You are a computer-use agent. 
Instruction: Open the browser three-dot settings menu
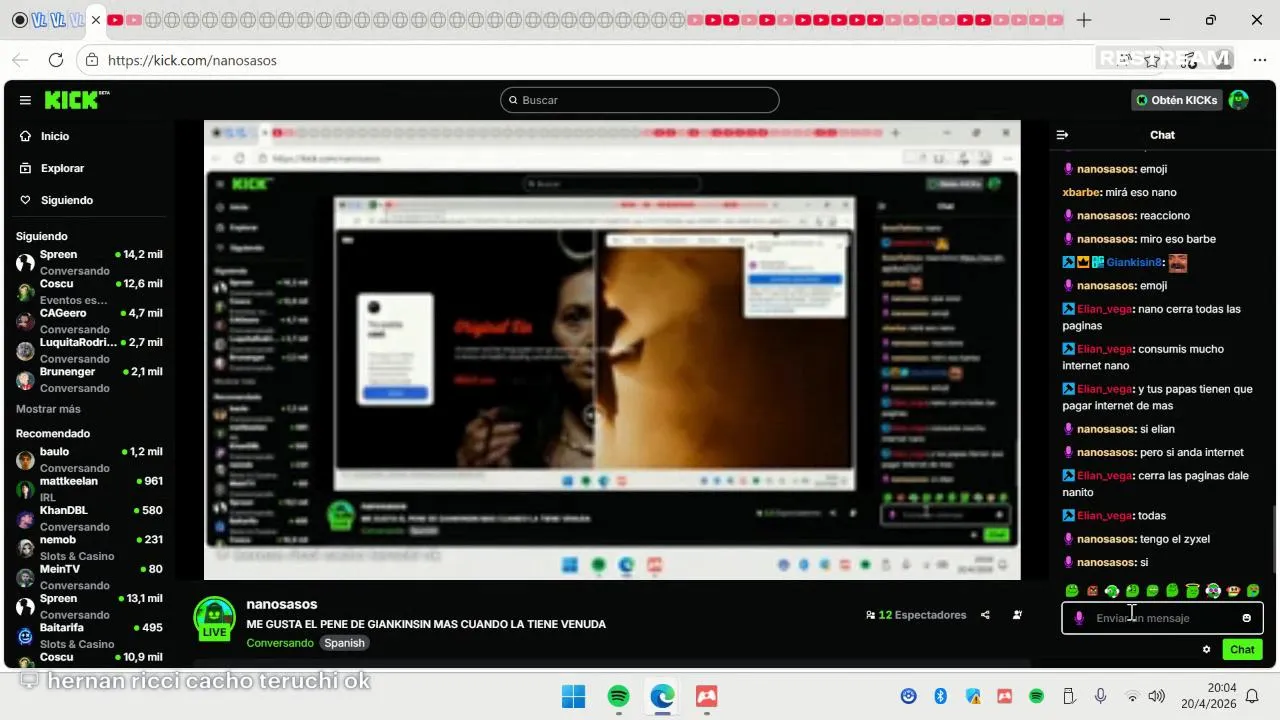pyautogui.click(x=1259, y=60)
